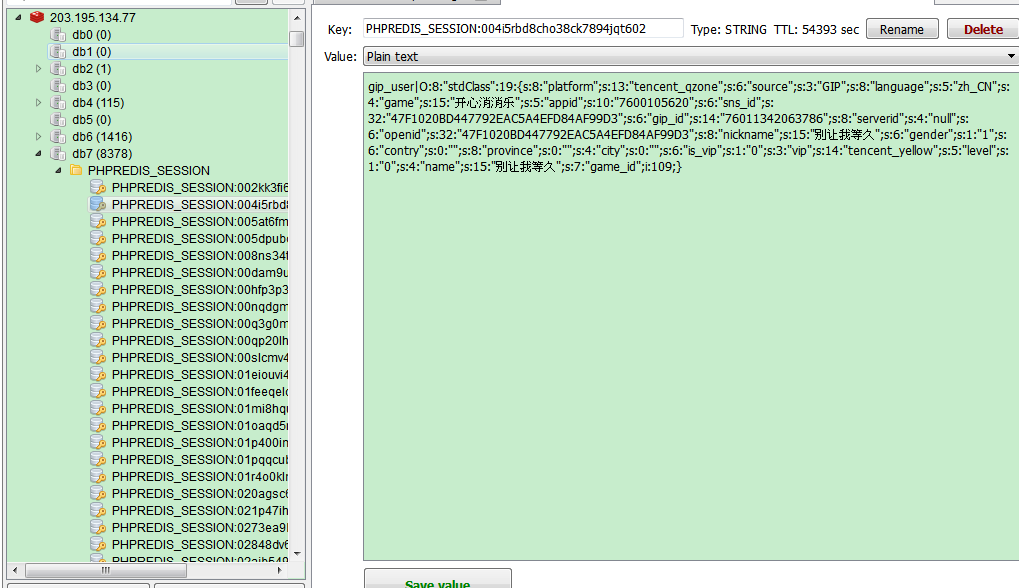Image resolution: width=1019 pixels, height=588 pixels.
Task: Click key icon of PHPREDIS_SESSION:00qp20lh
Action: click(98, 340)
